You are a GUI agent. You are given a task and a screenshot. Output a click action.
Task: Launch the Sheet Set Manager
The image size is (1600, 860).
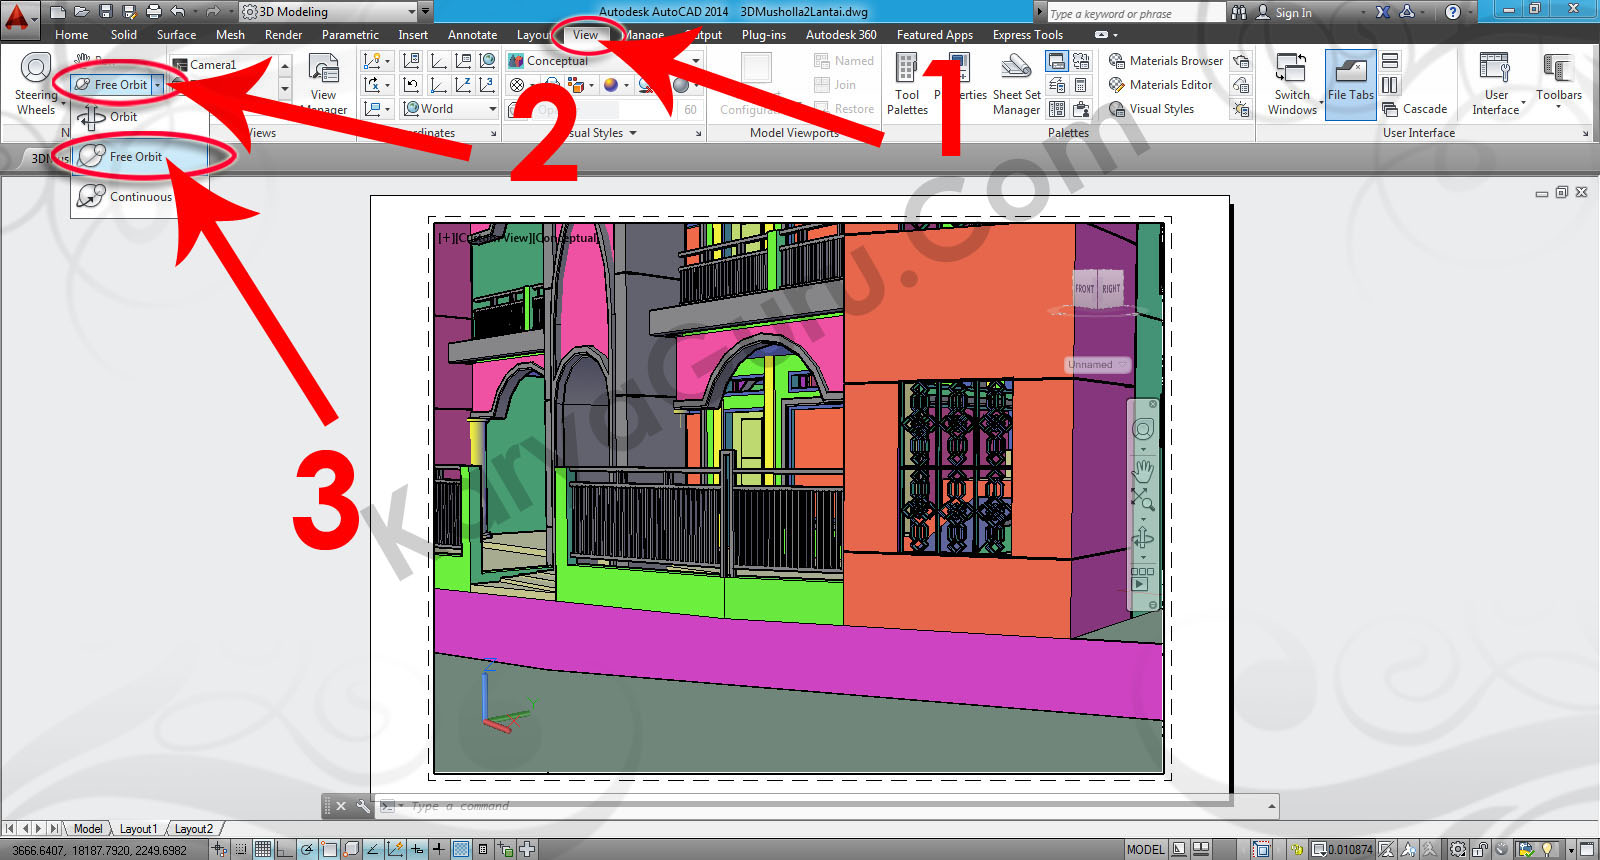pyautogui.click(x=1016, y=84)
